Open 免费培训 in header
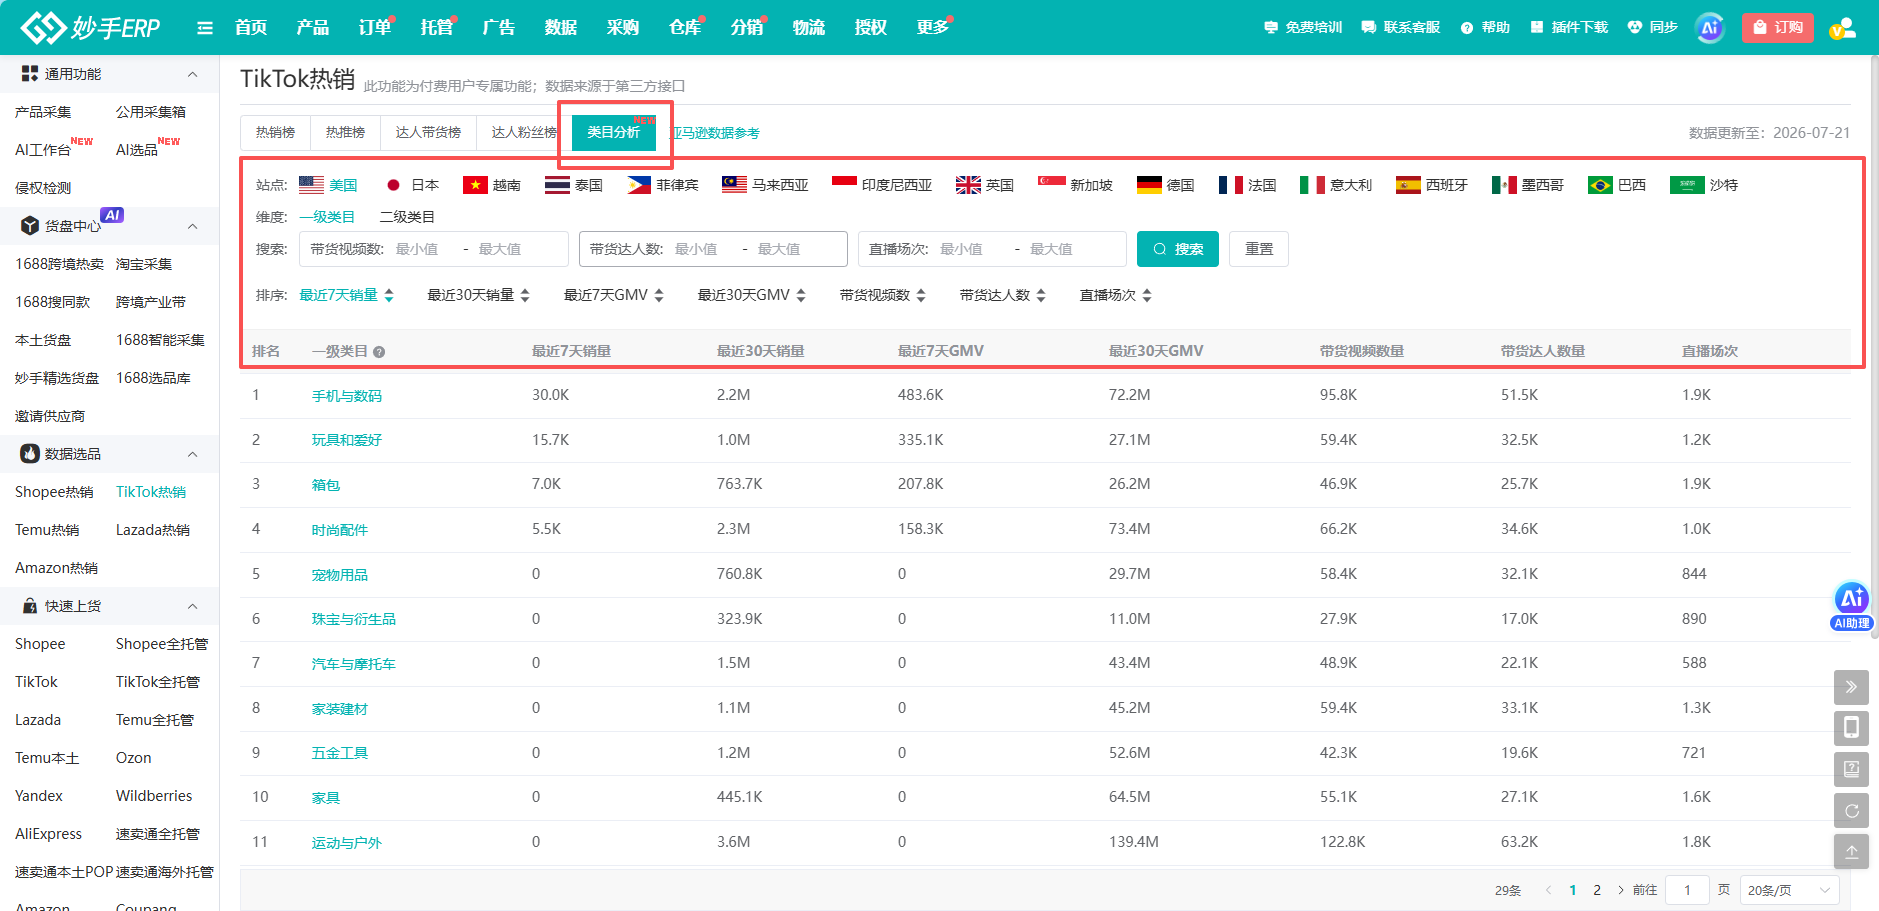The height and width of the screenshot is (911, 1879). [x=1303, y=27]
